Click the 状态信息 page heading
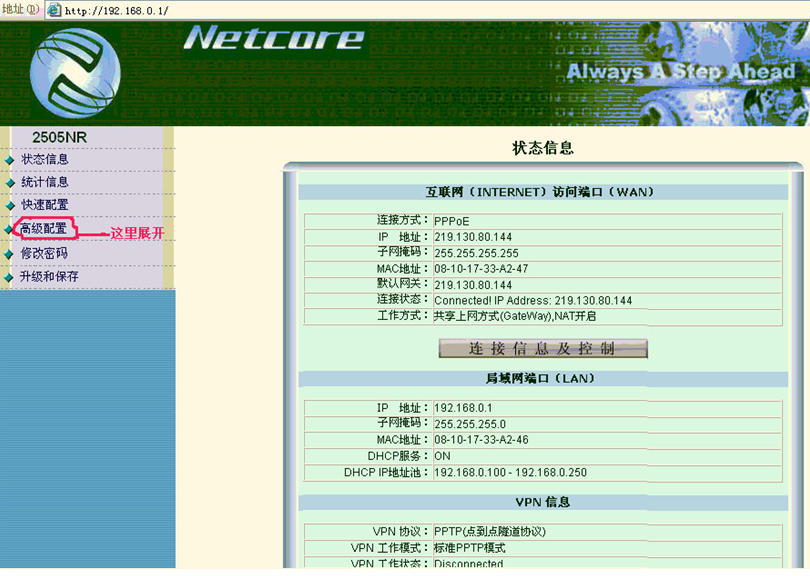 543,148
